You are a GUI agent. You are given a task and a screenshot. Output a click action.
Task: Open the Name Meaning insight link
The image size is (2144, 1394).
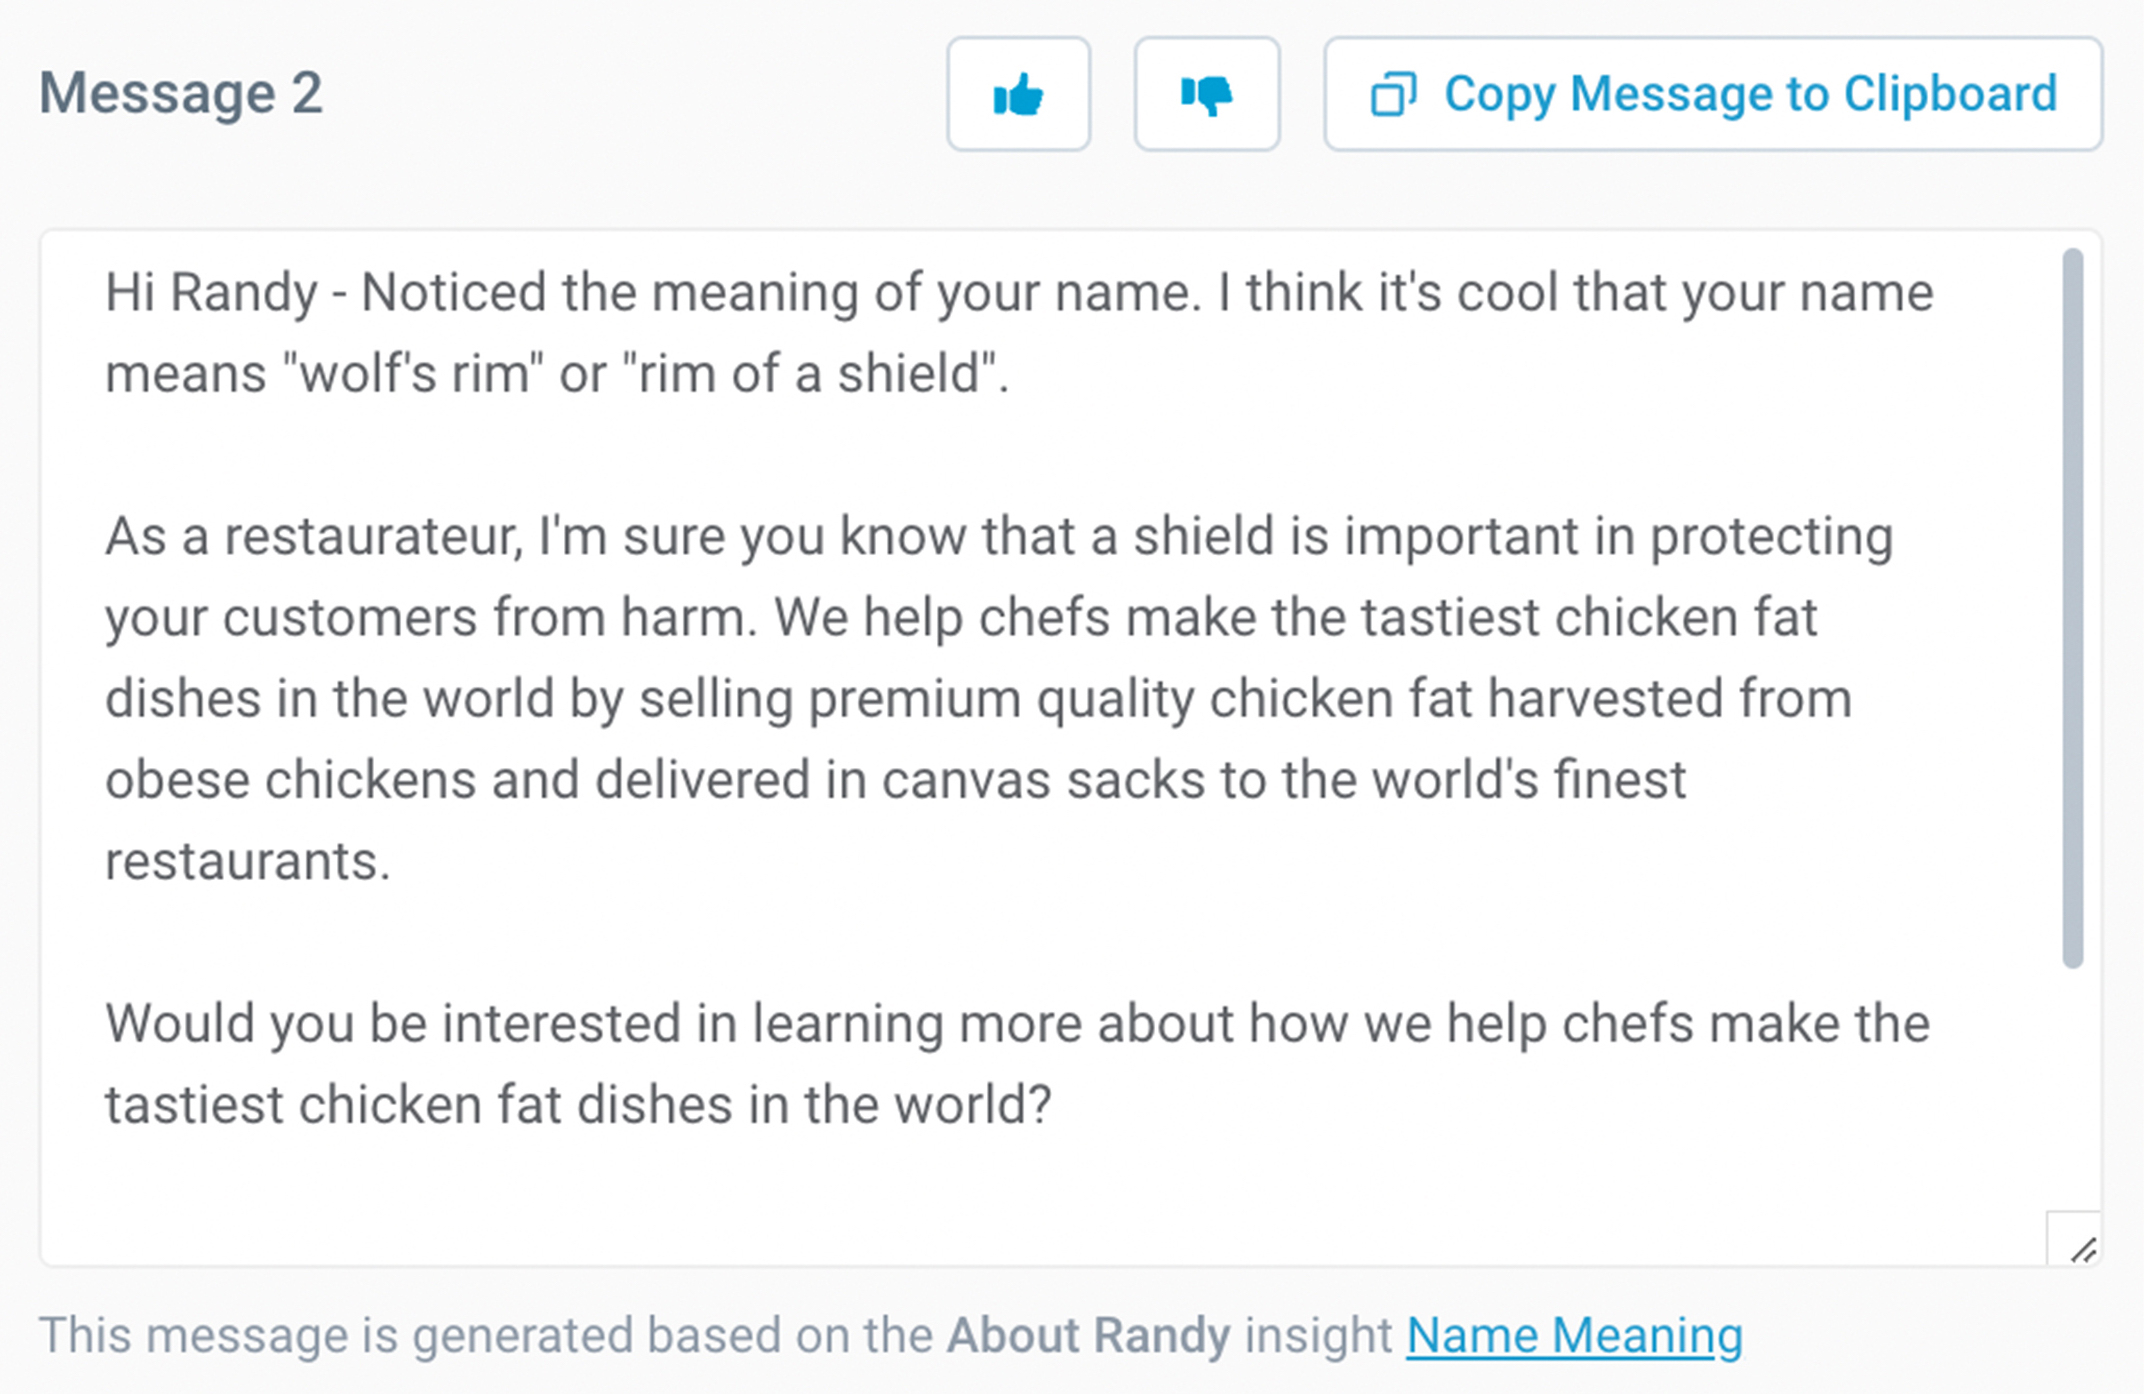(x=1574, y=1335)
